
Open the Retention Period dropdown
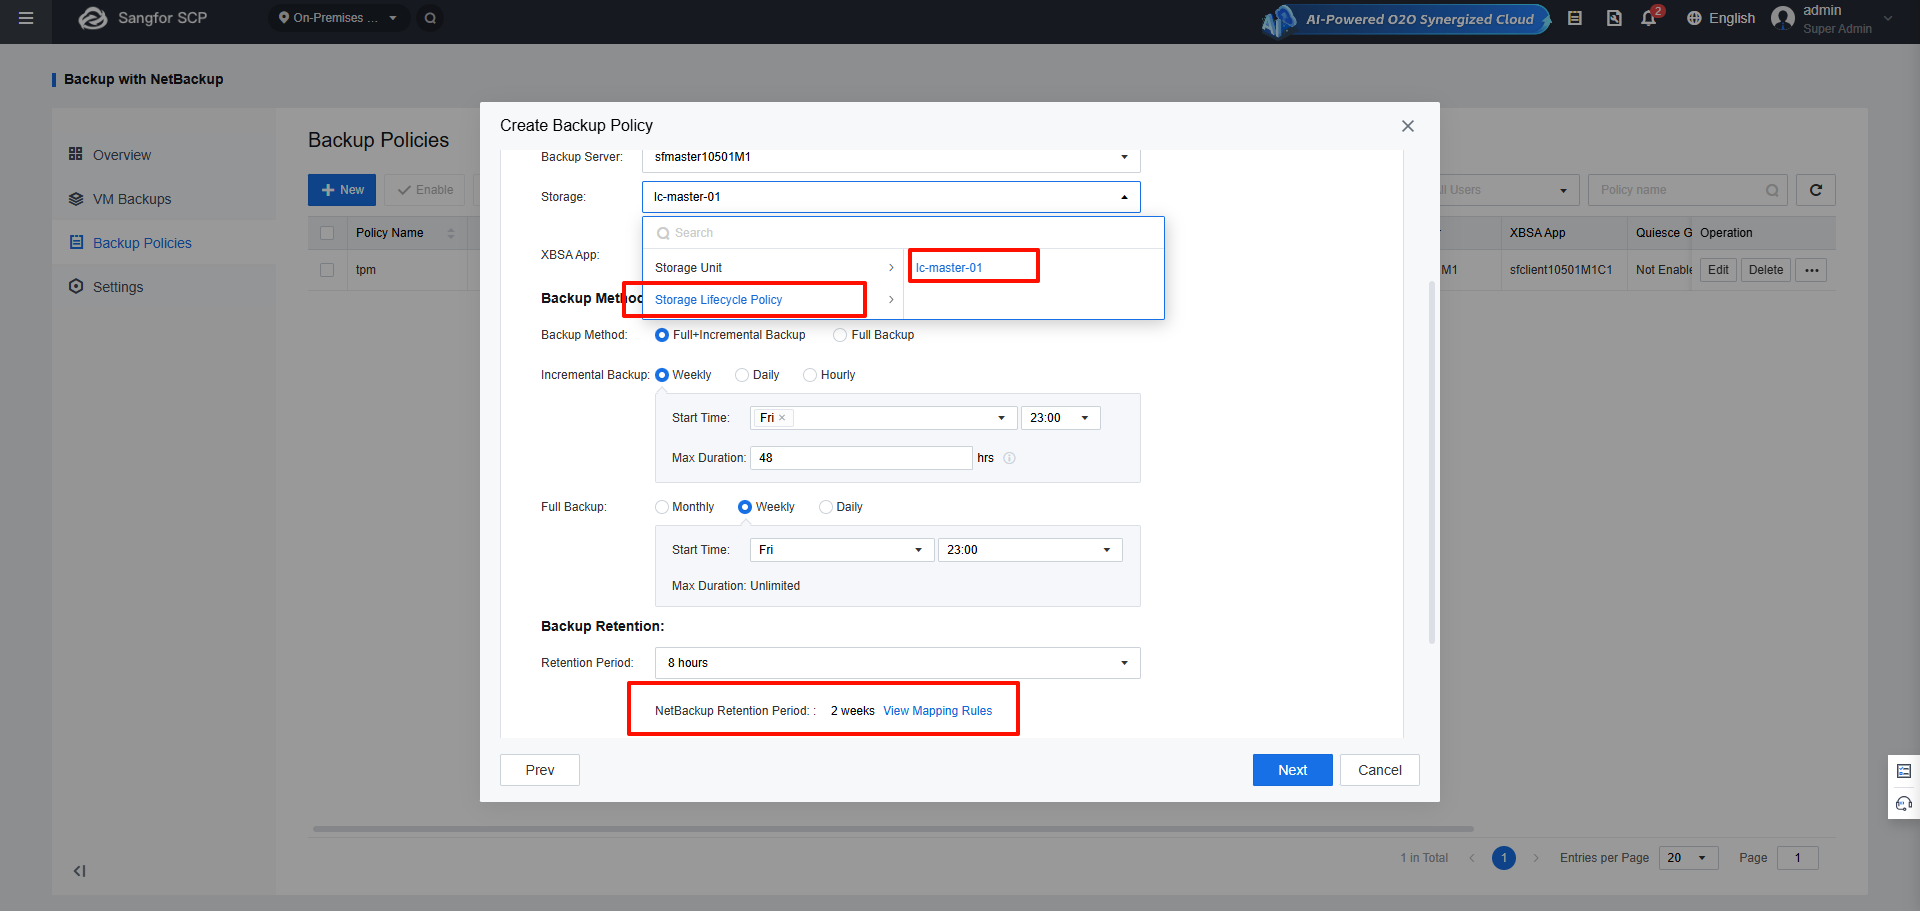point(898,663)
